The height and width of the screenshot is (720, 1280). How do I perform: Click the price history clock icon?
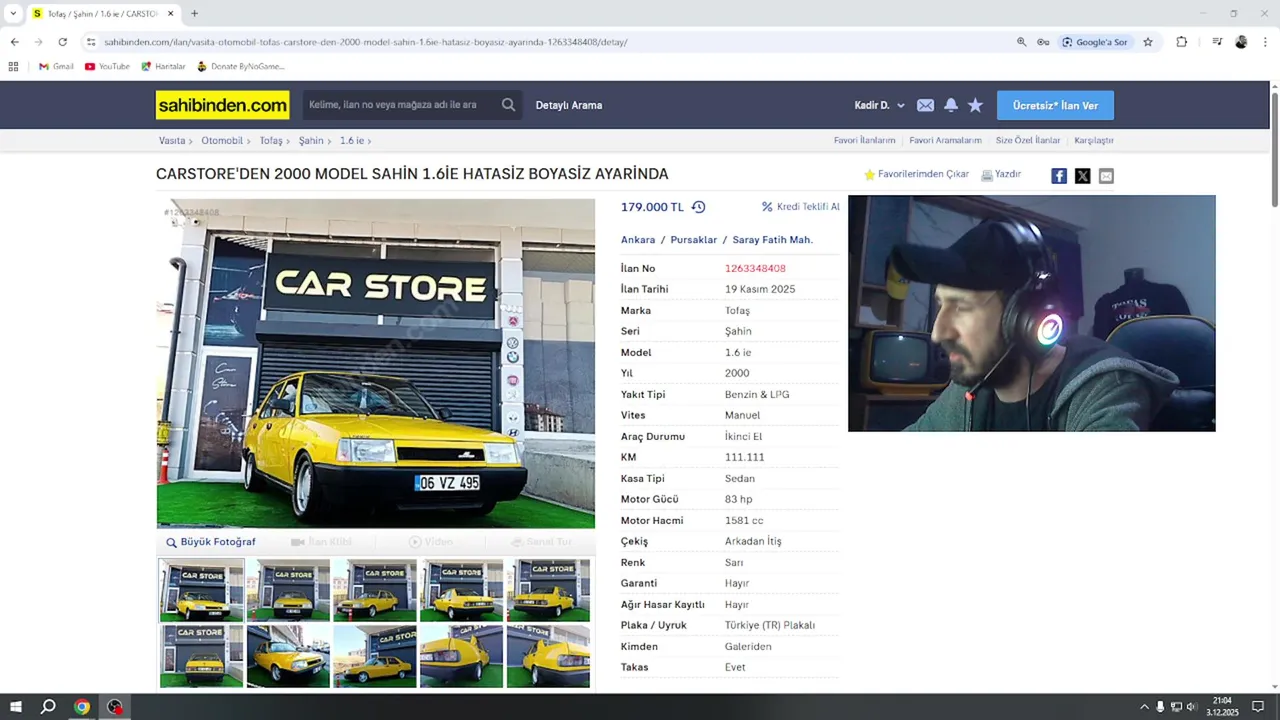[698, 207]
